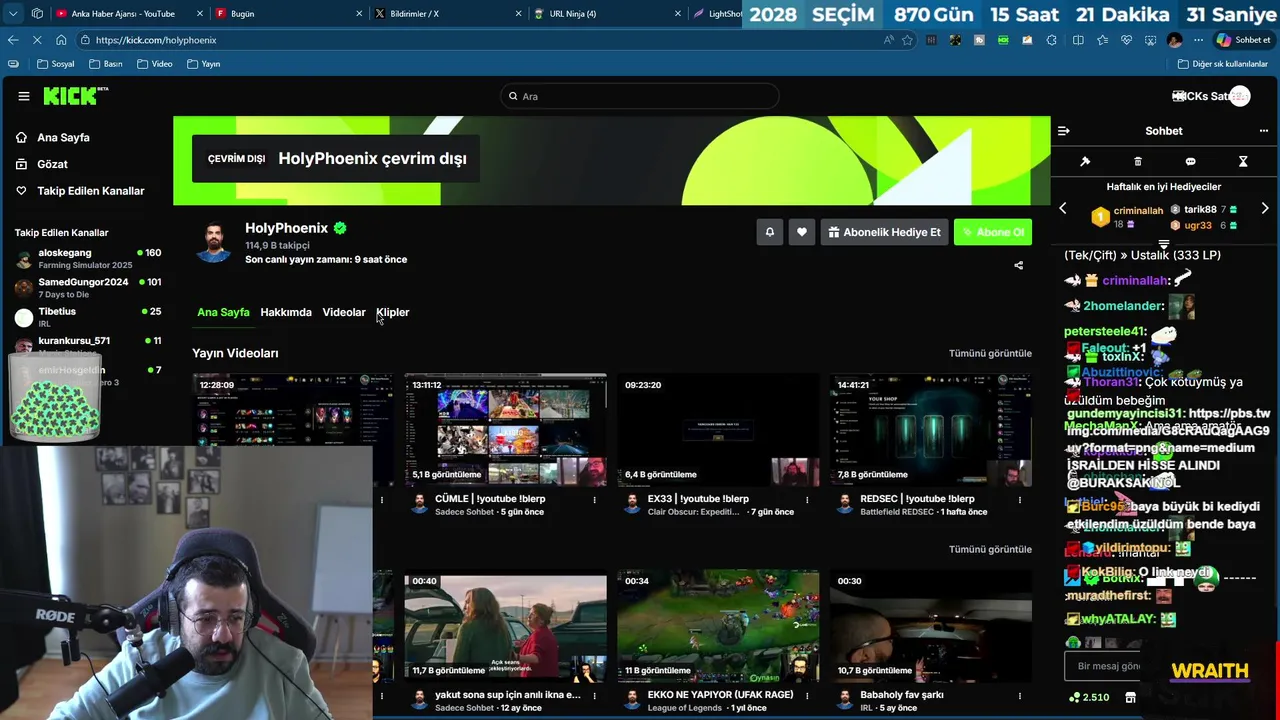Open aloskegang followed channel
1280x720 pixels.
click(88, 259)
